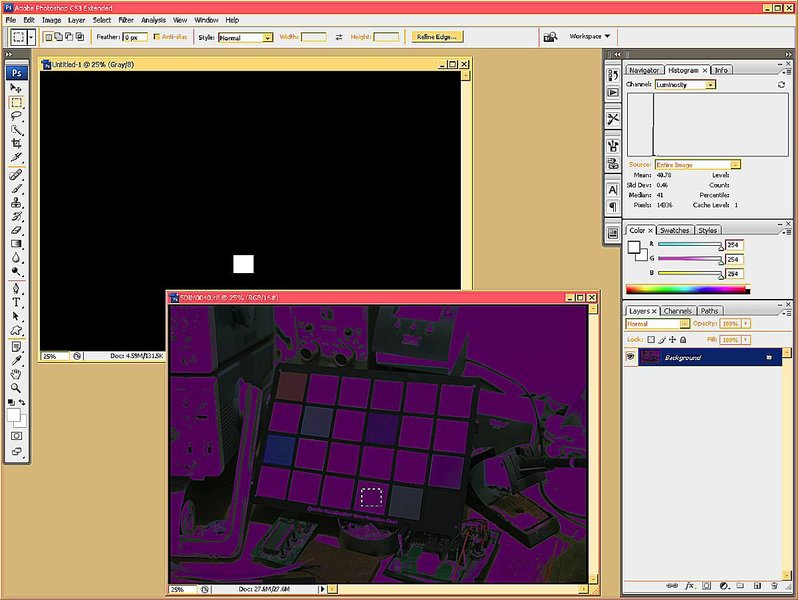Hide the Background layer using eye icon
Viewport: 798px width, 600px height.
coord(631,357)
